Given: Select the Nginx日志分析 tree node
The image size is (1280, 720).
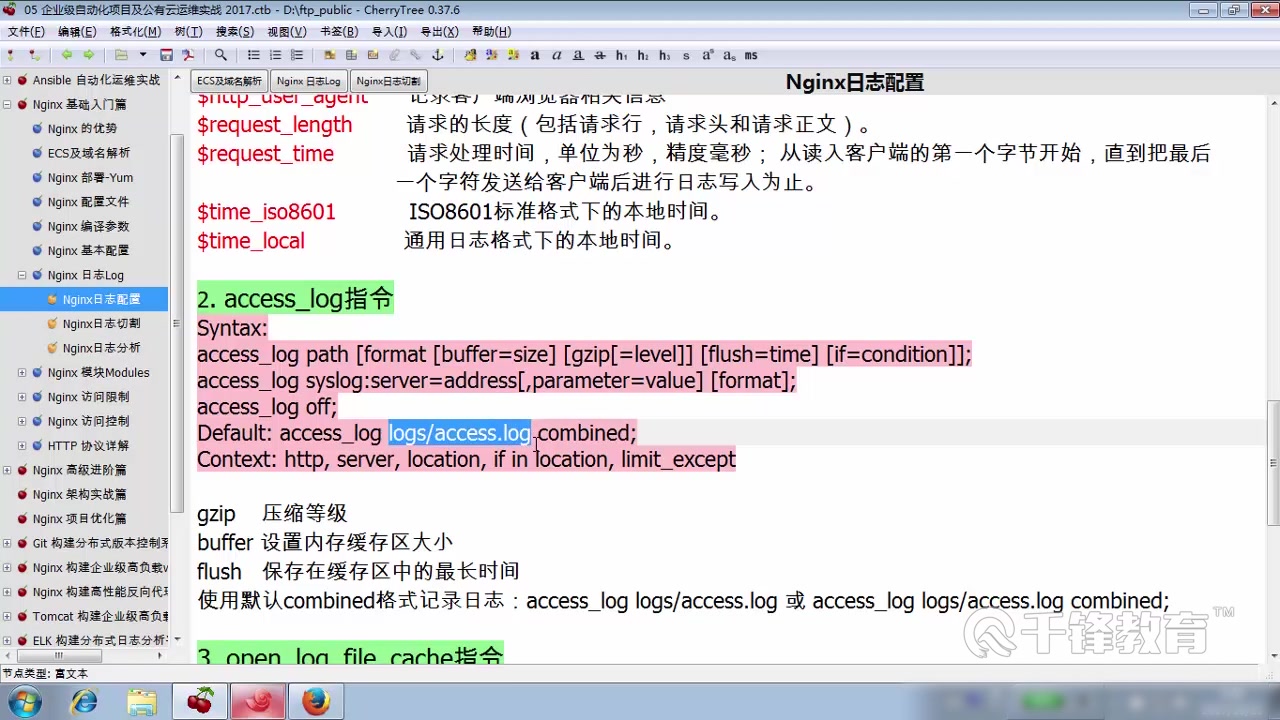Looking at the screenshot, I should coord(101,348).
